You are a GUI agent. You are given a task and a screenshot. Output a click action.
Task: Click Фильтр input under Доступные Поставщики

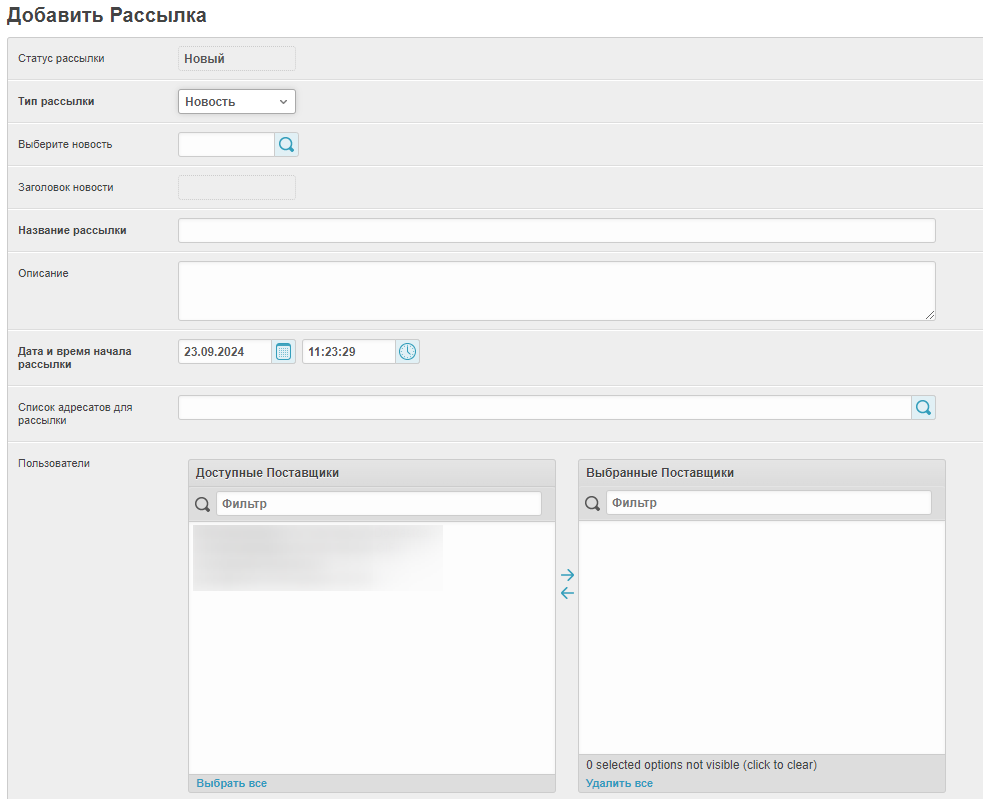coord(378,504)
